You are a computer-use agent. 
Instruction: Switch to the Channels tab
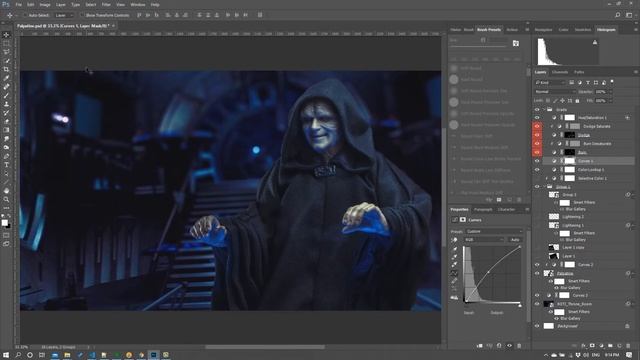click(x=560, y=72)
